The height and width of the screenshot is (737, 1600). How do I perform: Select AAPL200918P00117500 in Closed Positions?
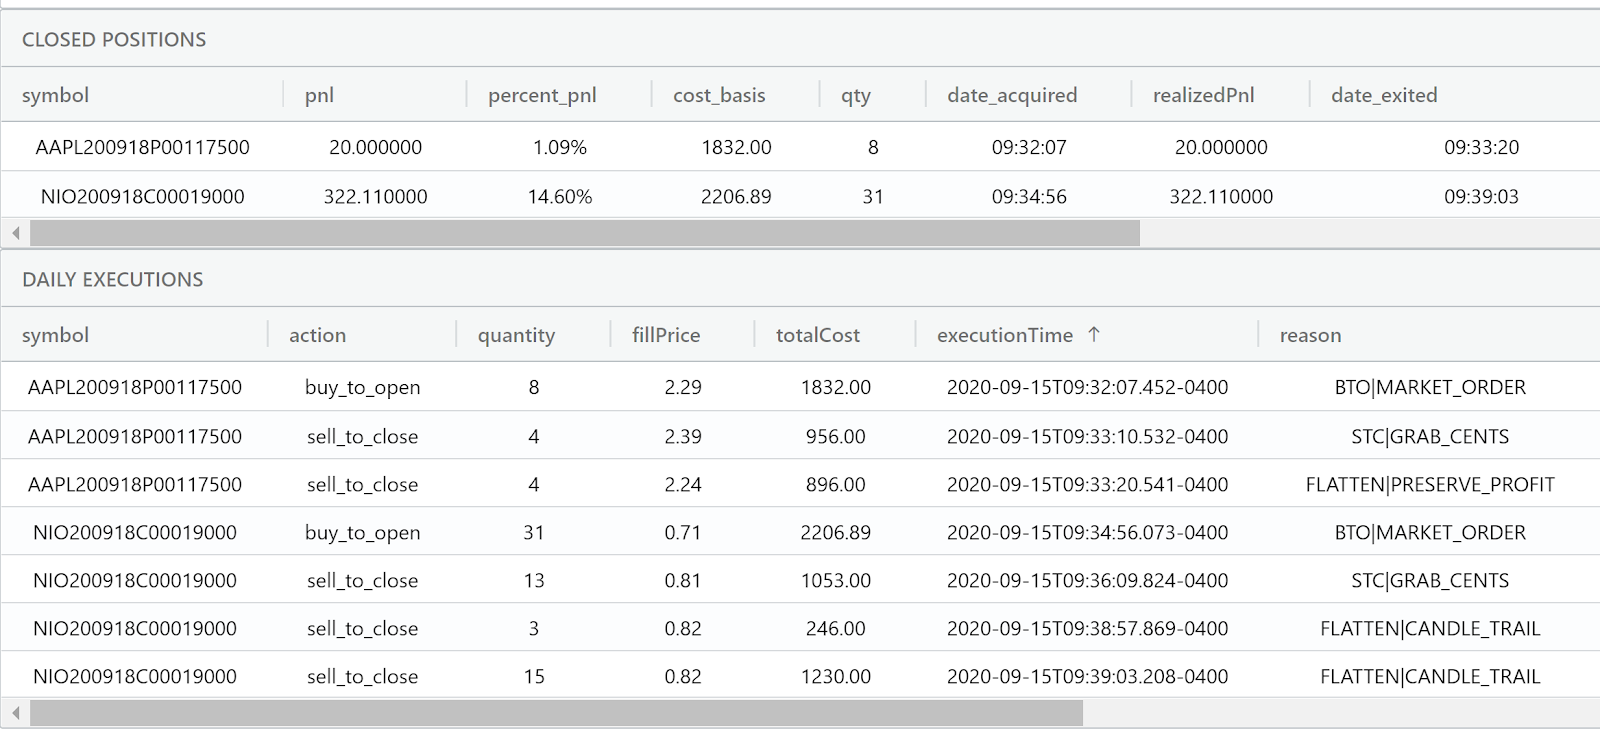click(143, 147)
